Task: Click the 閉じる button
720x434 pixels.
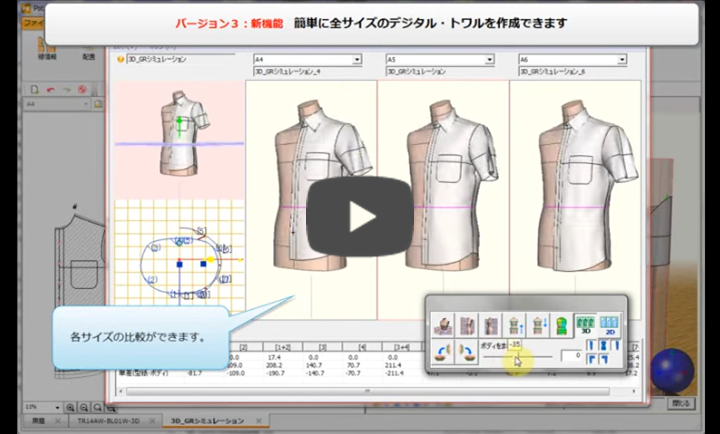Action: point(680,405)
